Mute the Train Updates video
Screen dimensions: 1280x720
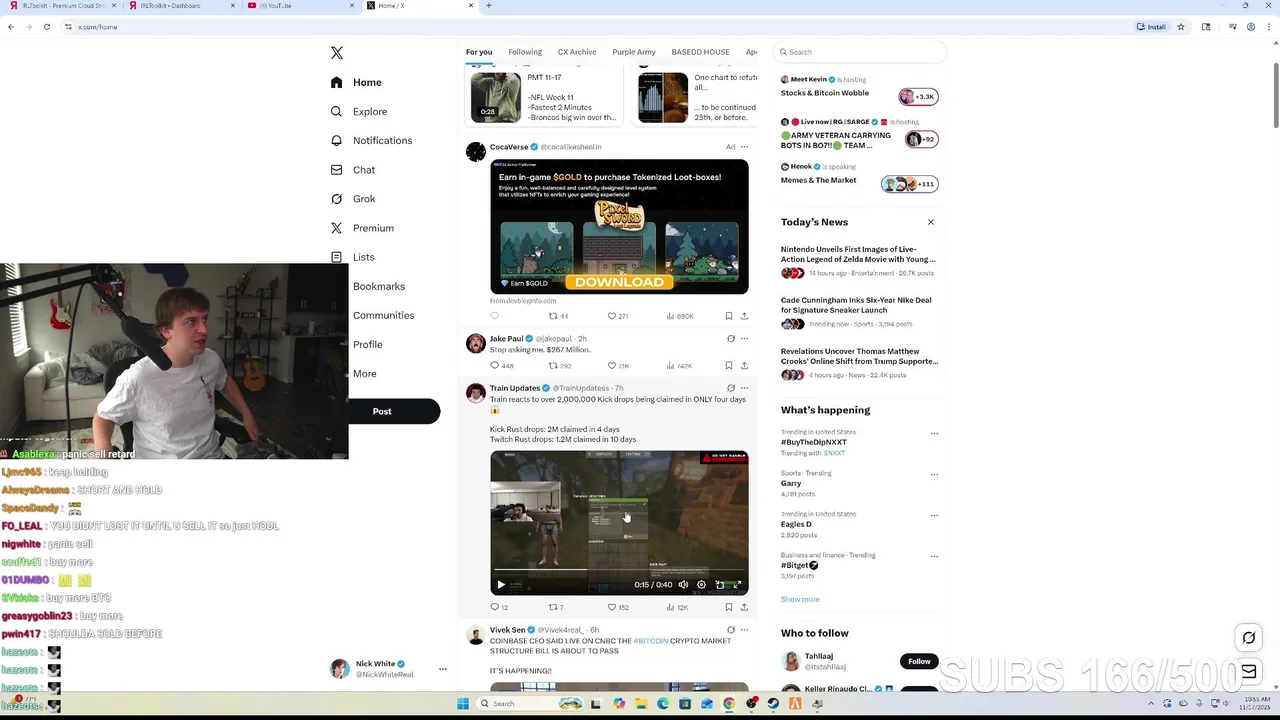coord(684,585)
